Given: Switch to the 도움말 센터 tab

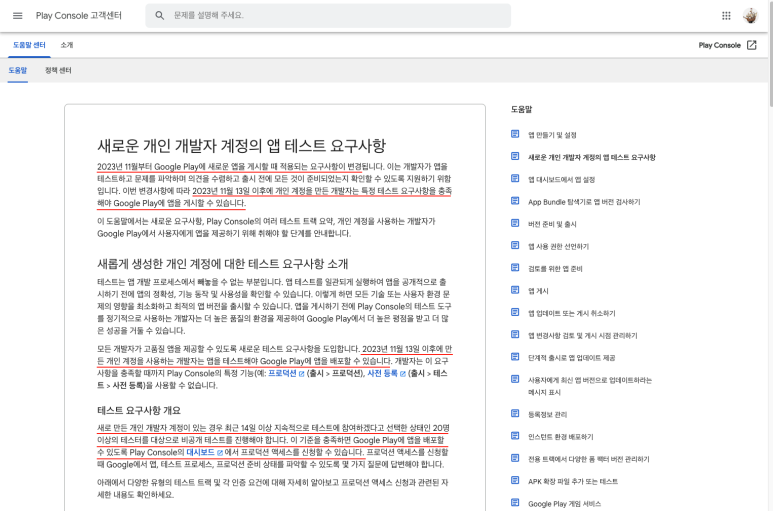Looking at the screenshot, I should pos(29,45).
